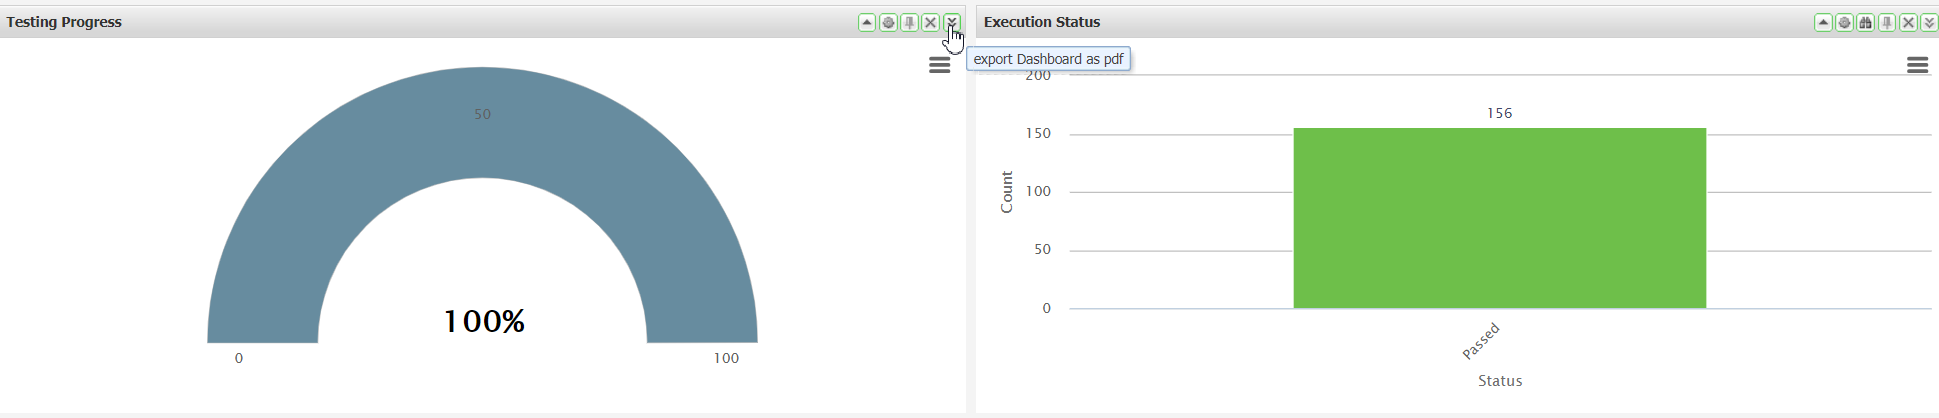Click the 100% gauge value text

point(484,321)
